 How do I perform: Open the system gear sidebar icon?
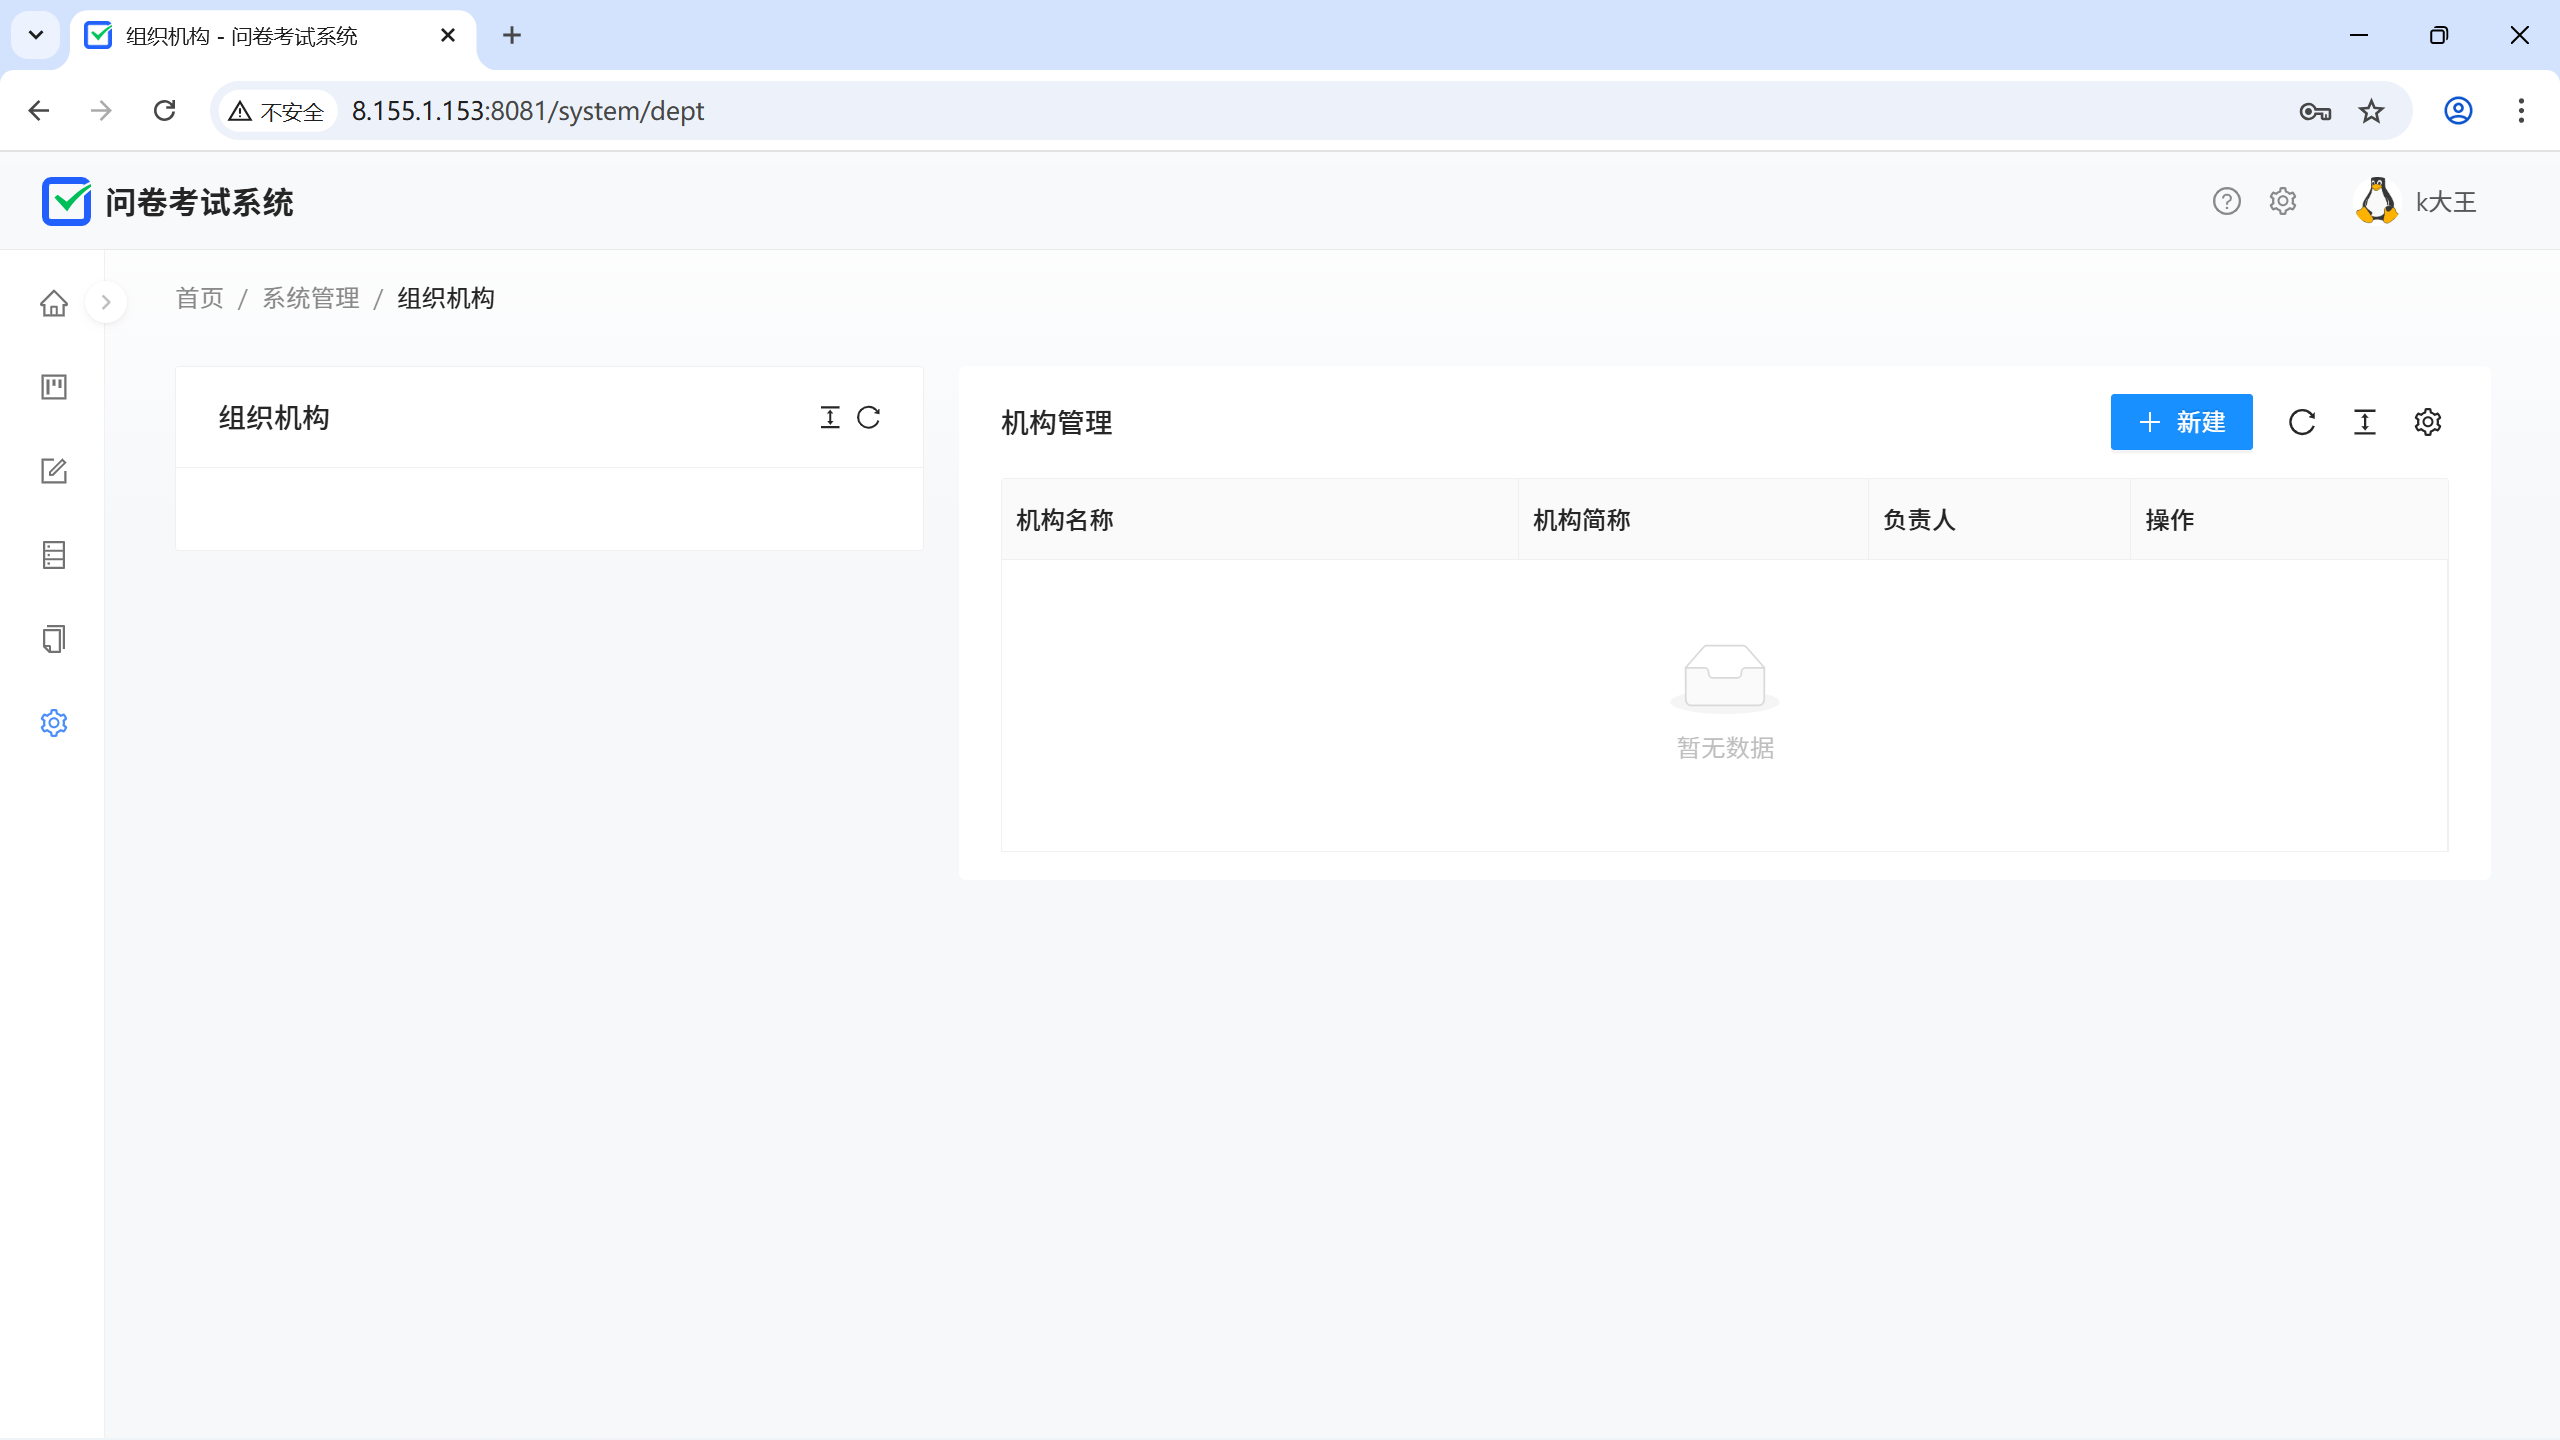pyautogui.click(x=54, y=723)
